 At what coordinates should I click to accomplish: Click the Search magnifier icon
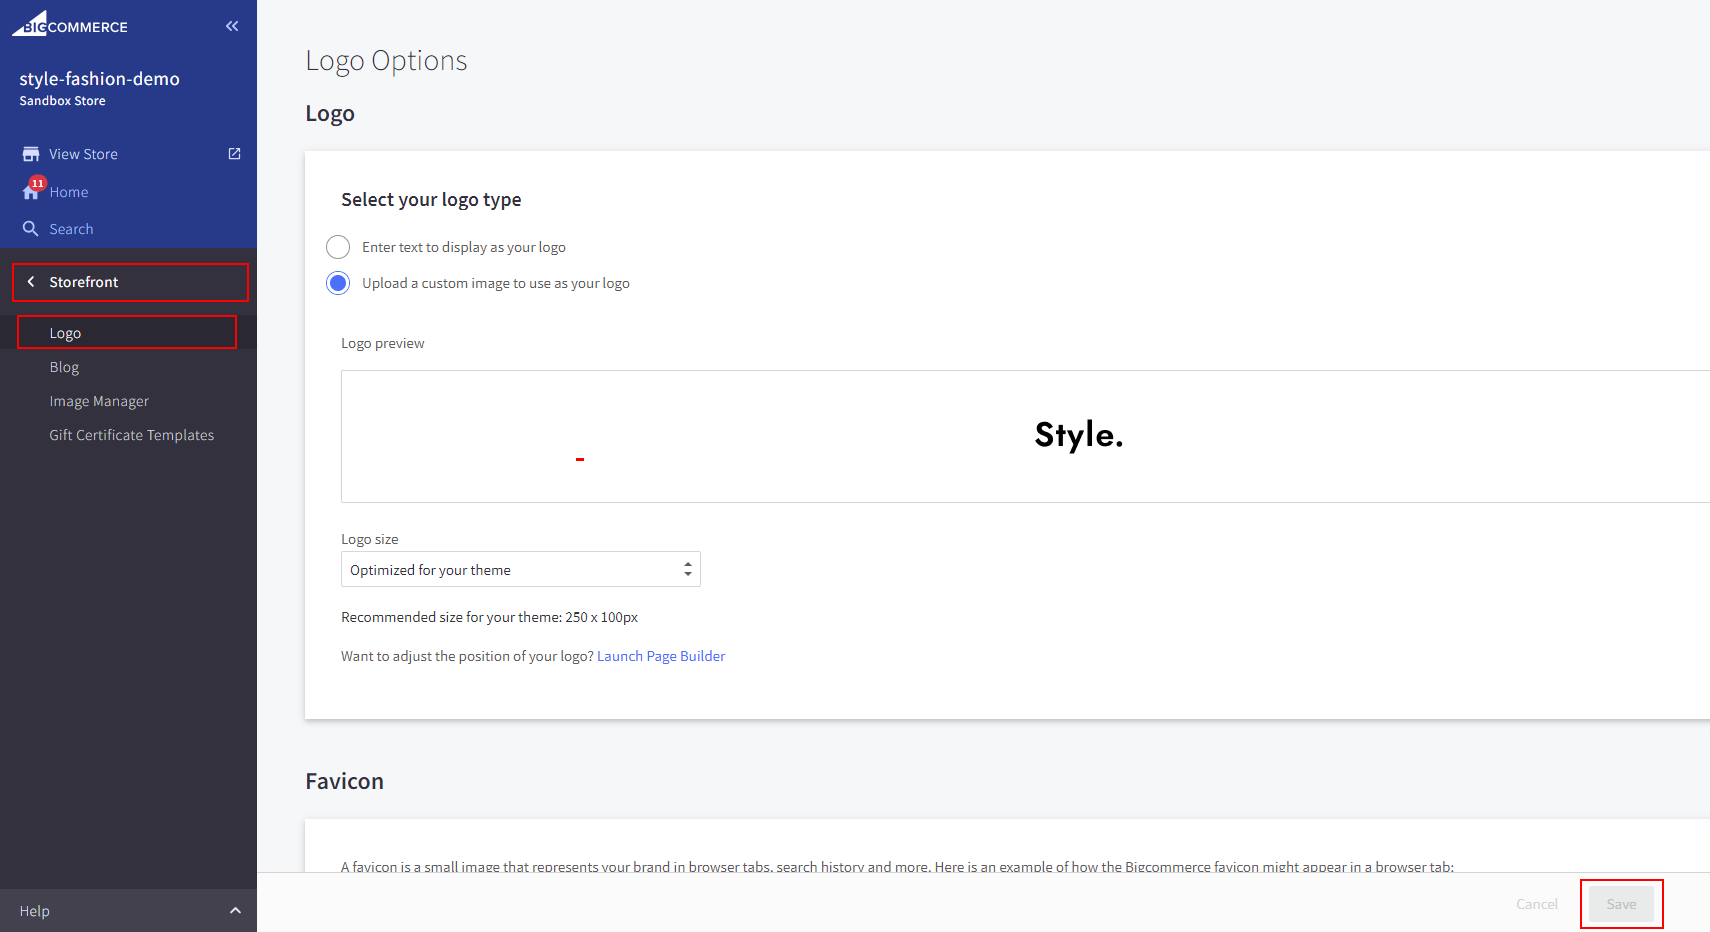coord(31,229)
